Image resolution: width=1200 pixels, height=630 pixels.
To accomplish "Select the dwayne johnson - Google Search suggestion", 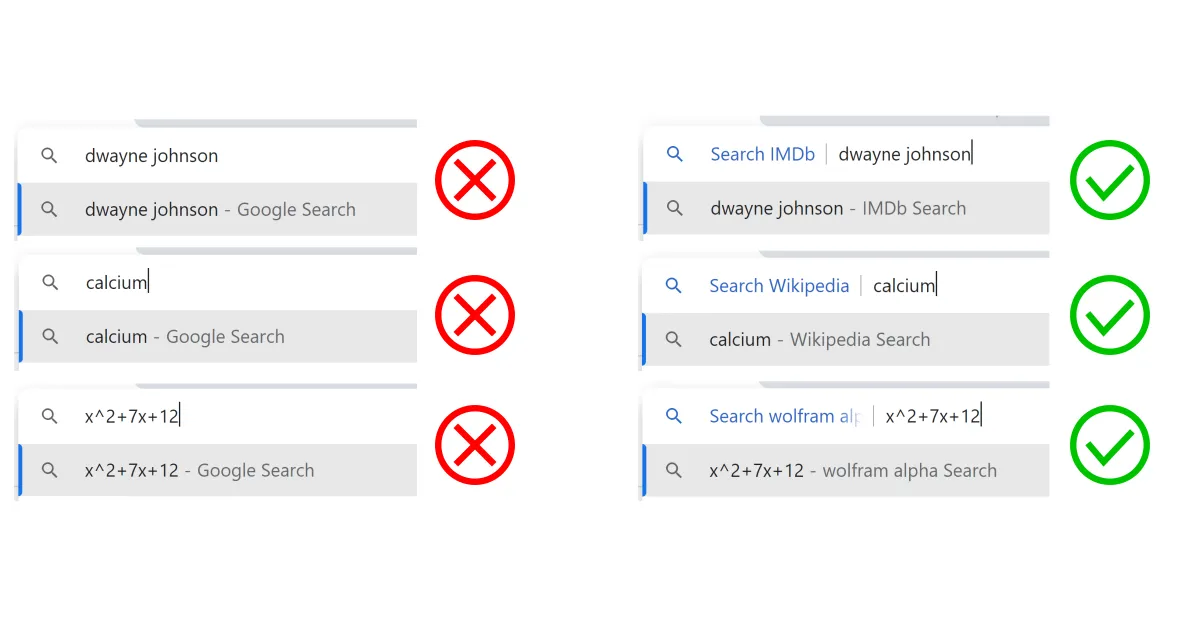I will pyautogui.click(x=218, y=209).
